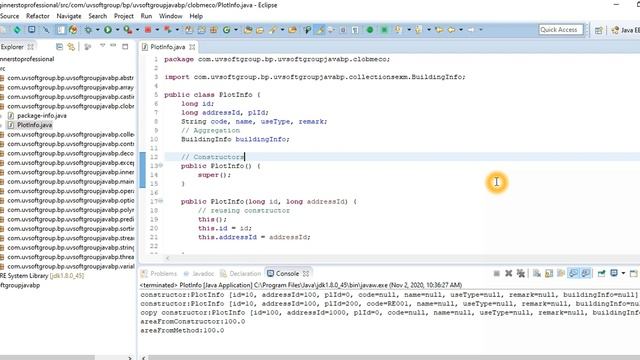The image size is (640, 360).
Task: Open the Package Explorer View Menu triangle
Action: [x=102, y=45]
